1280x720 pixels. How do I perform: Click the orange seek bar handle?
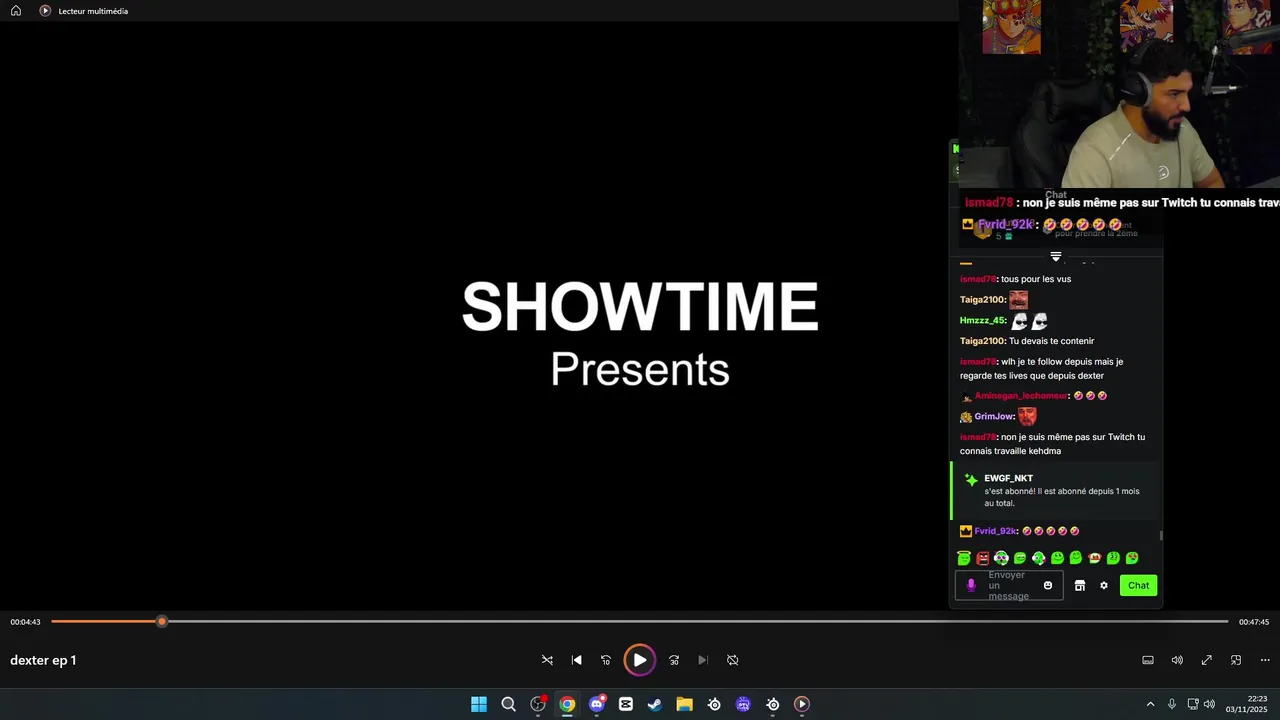click(162, 622)
